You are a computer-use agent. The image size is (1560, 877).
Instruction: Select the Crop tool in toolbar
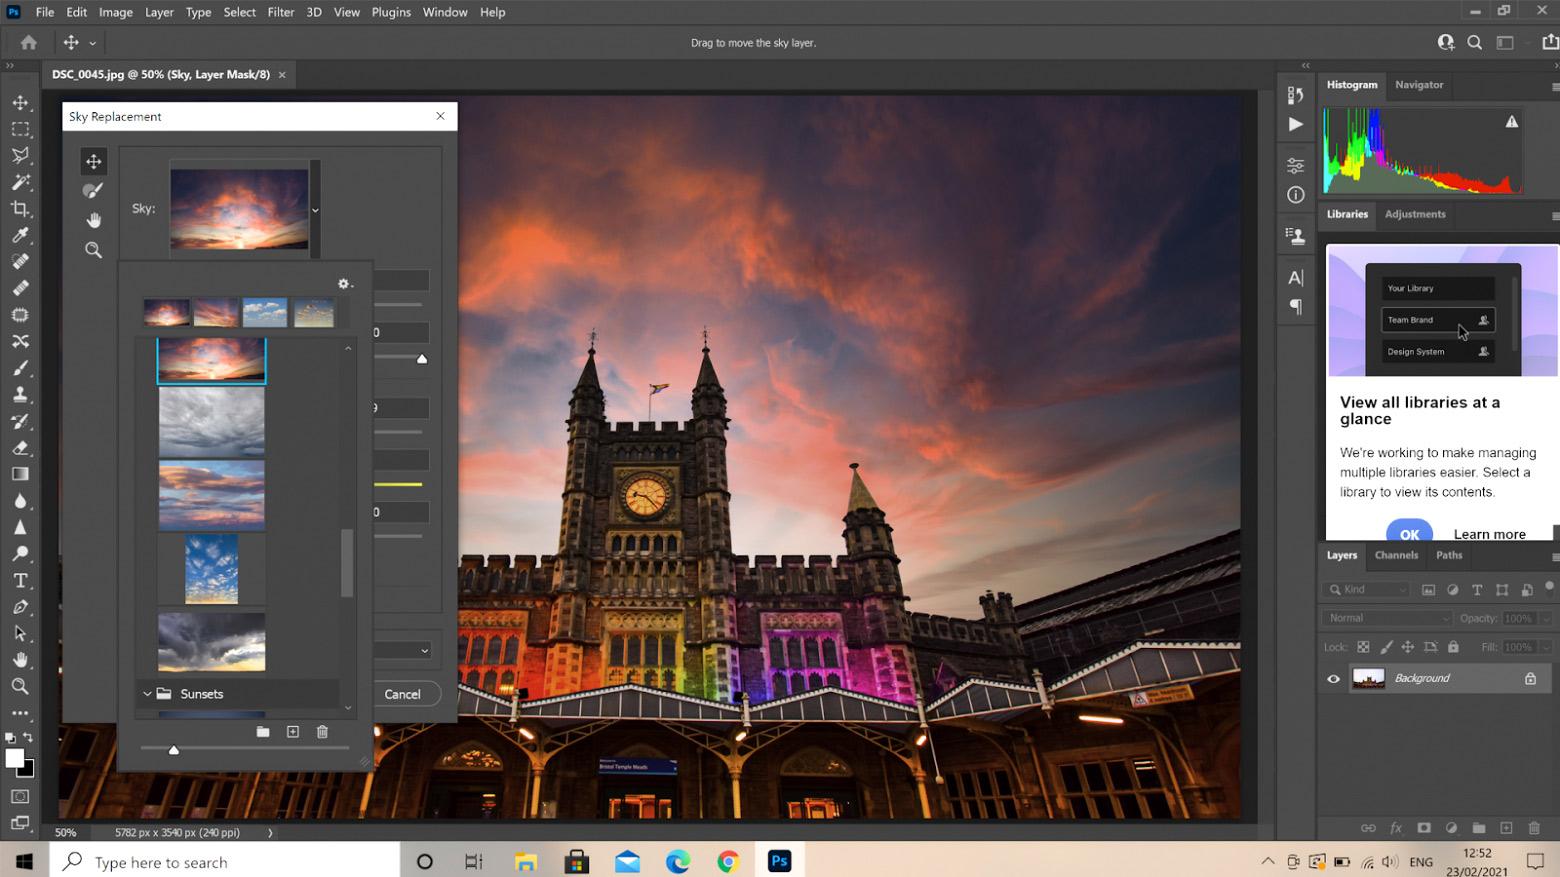click(20, 209)
